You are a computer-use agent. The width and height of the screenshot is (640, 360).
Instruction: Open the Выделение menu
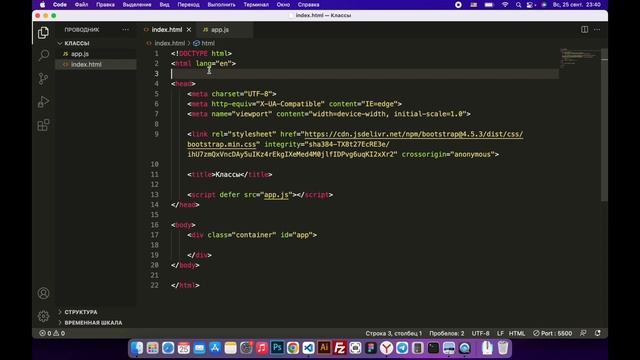[x=137, y=5]
